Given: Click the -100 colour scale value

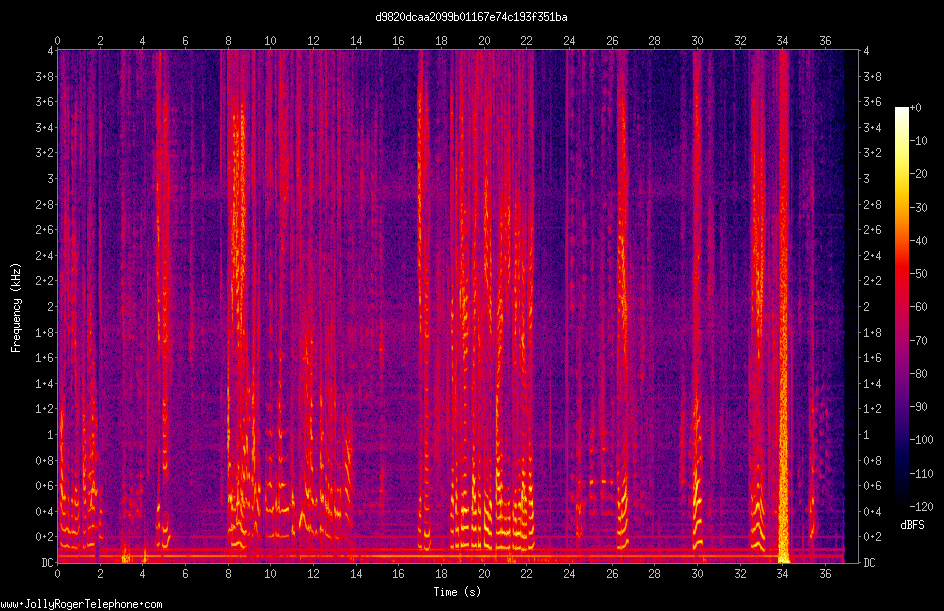Looking at the screenshot, I should [921, 440].
